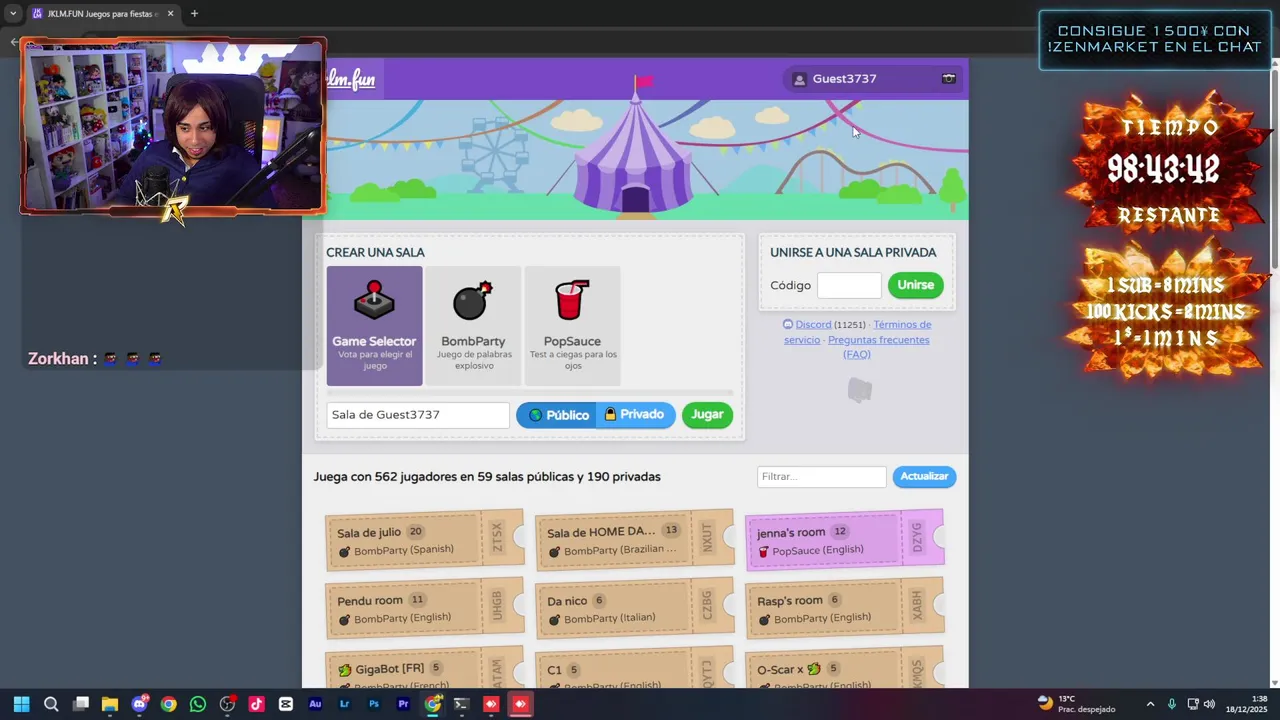Set the room visibility to Público

click(x=558, y=415)
